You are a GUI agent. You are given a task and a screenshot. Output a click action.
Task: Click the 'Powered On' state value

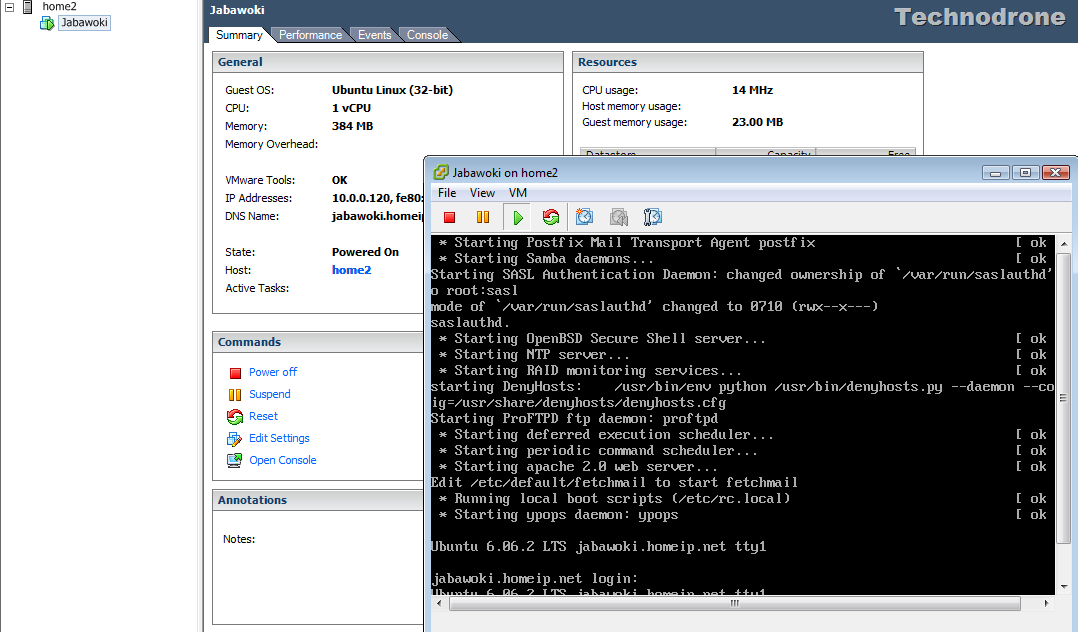(365, 252)
